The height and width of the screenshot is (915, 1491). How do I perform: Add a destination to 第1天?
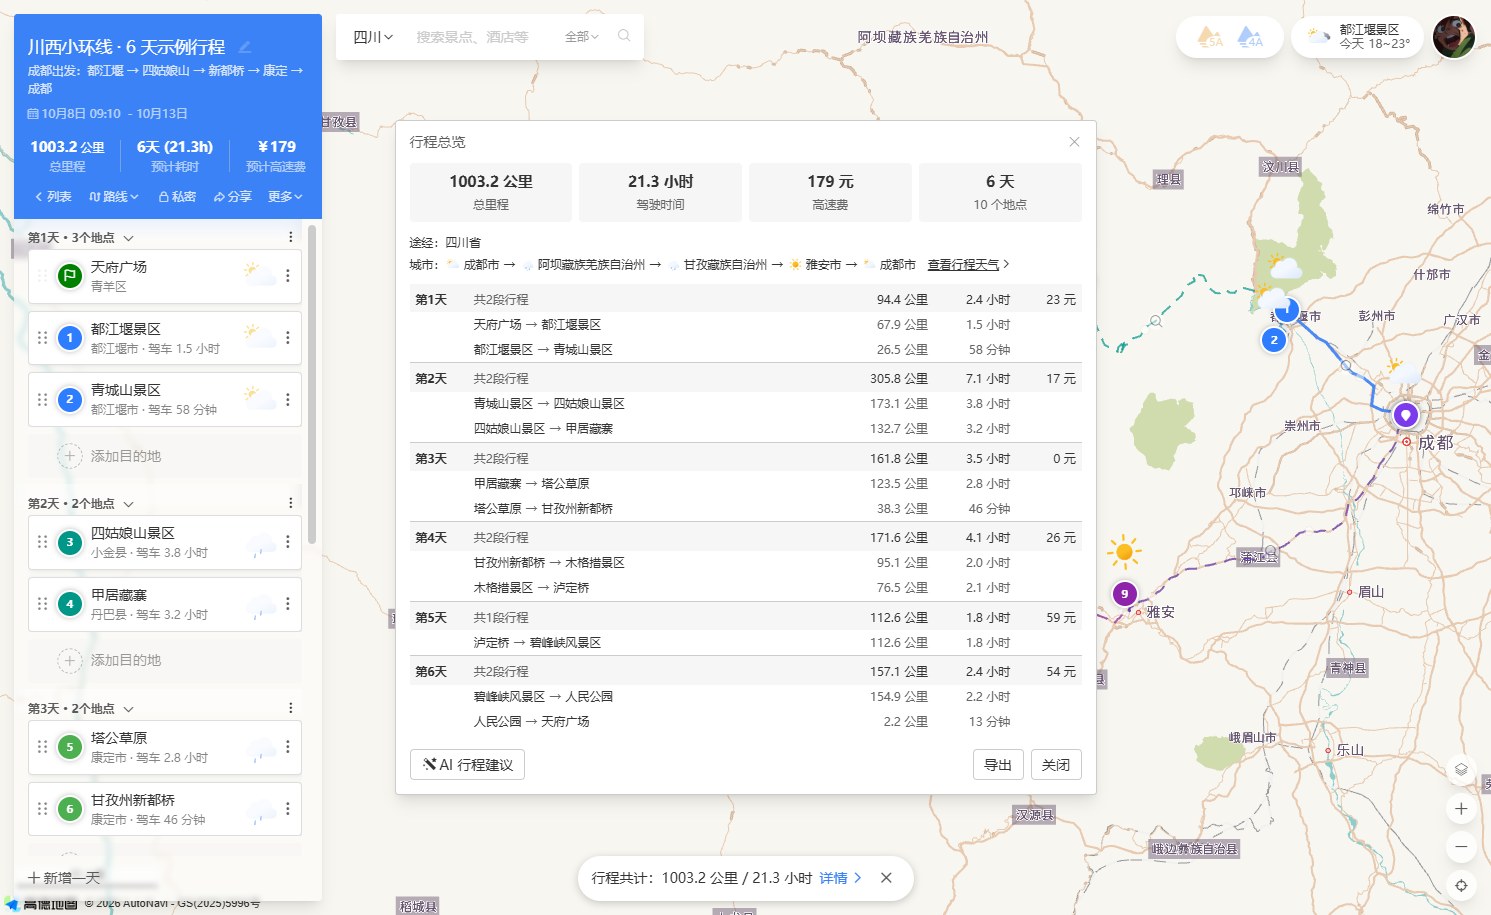[164, 456]
